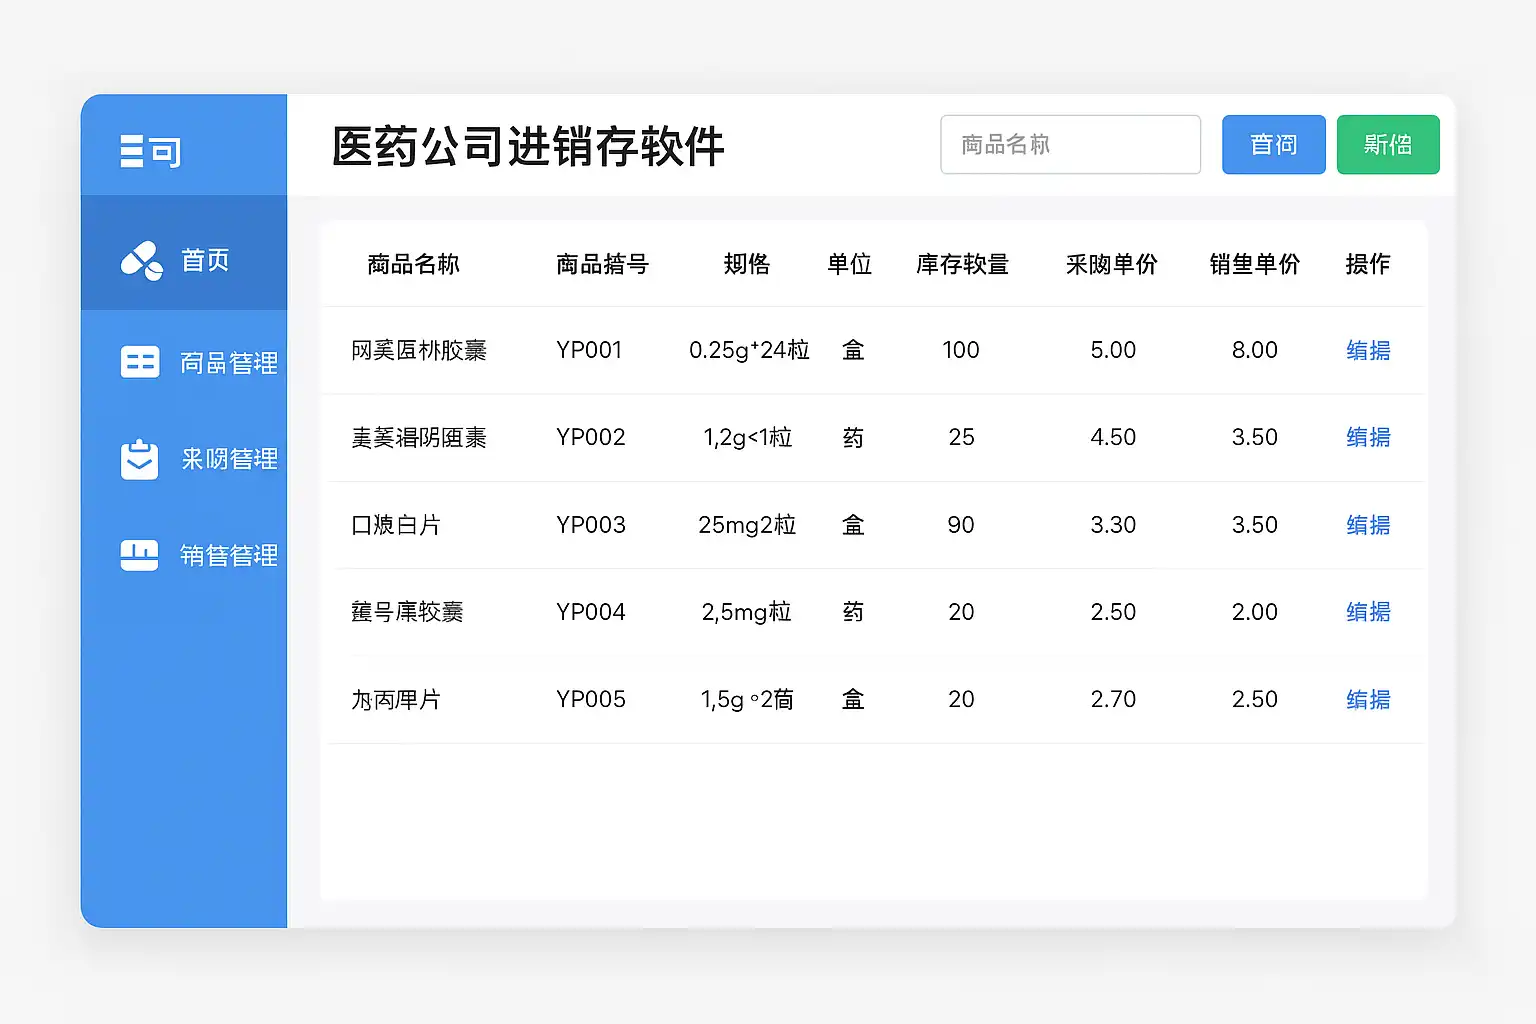Click the edit link in row YP003
This screenshot has height=1024, width=1536.
point(1367,525)
